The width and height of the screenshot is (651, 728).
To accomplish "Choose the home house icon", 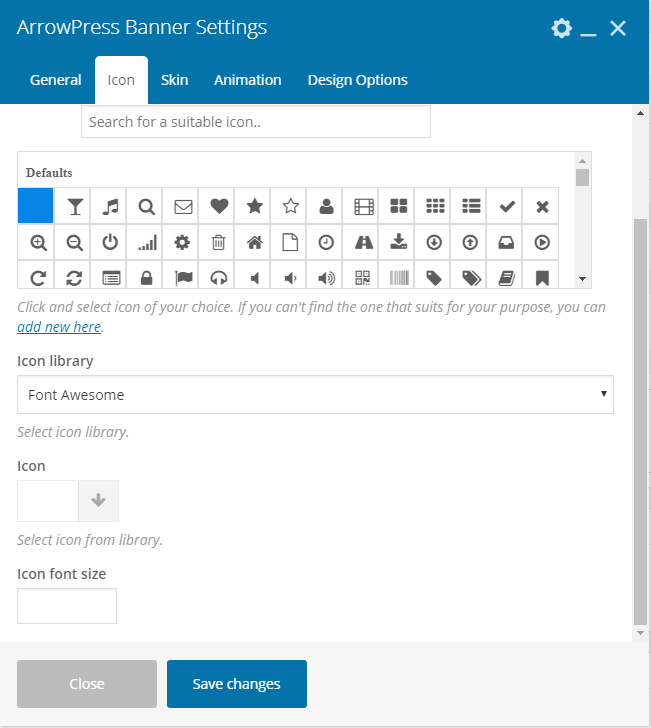I will [x=254, y=242].
